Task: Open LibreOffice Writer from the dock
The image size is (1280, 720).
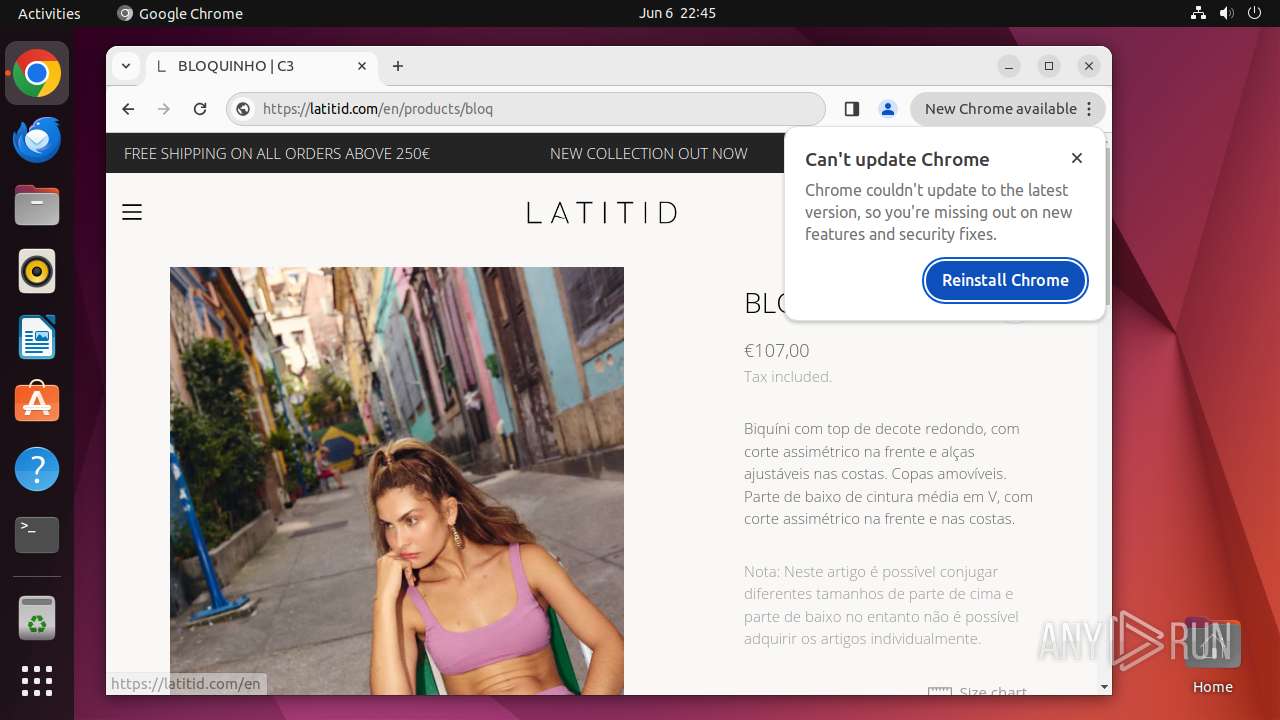Action: pos(37,337)
